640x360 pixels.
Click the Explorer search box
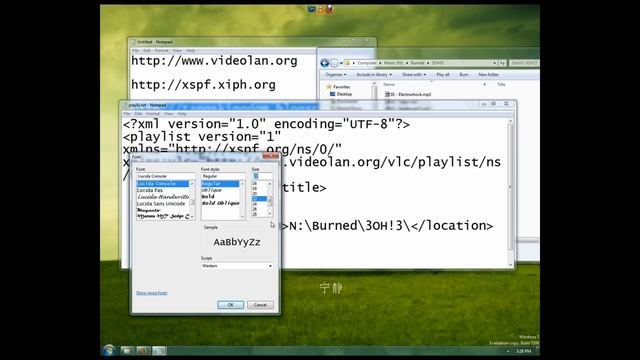pos(524,63)
